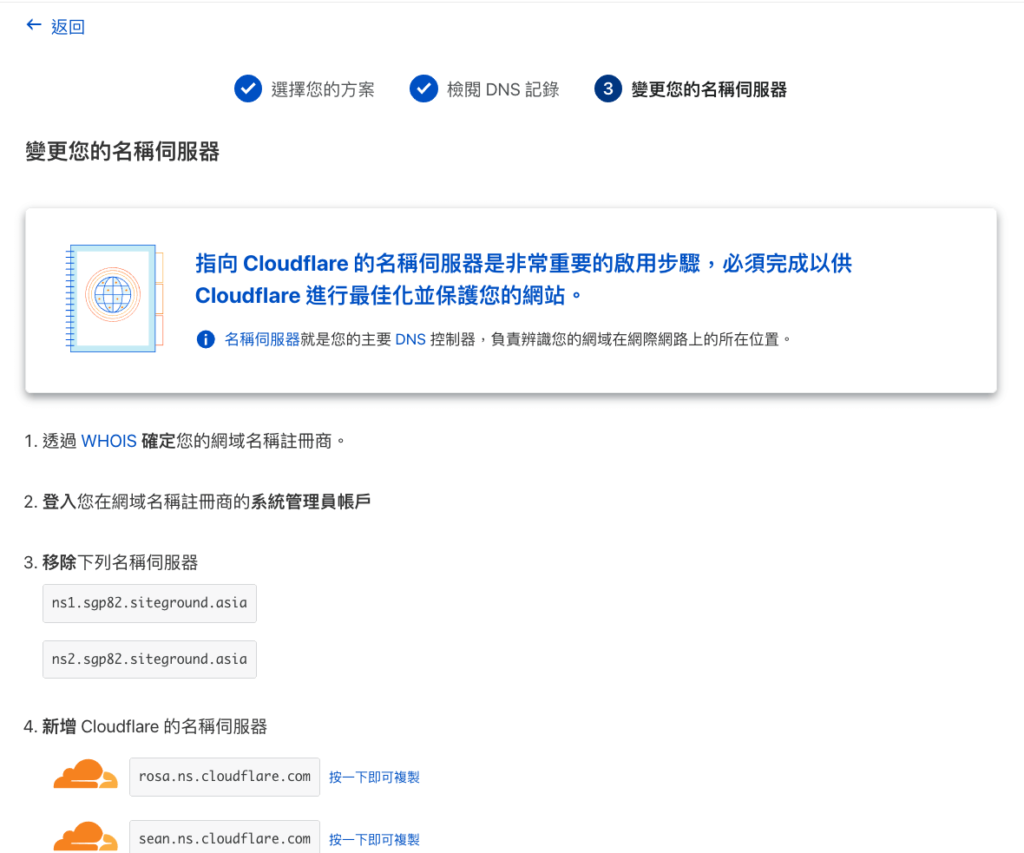Open the 名稱伺服器 help link
This screenshot has width=1024, height=853.
click(262, 340)
